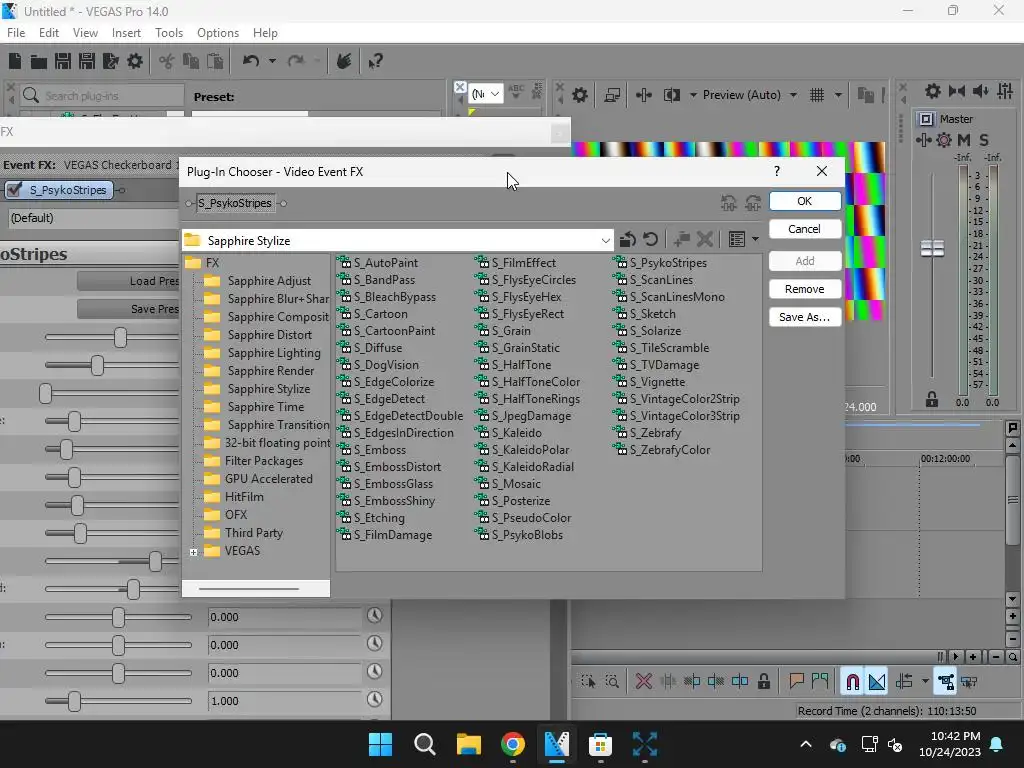The width and height of the screenshot is (1024, 768).
Task: Open the Overlays grid dropdown arrow
Action: pyautogui.click(x=838, y=95)
